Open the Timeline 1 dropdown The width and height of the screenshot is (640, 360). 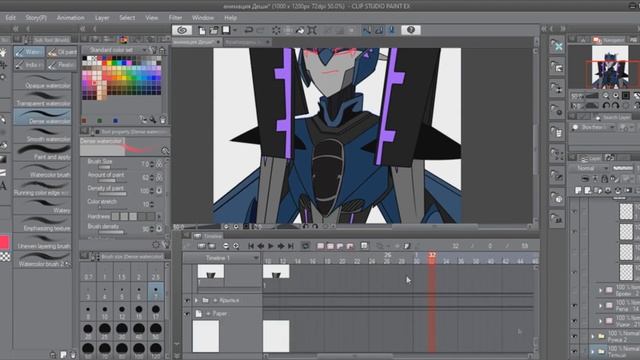tap(256, 258)
